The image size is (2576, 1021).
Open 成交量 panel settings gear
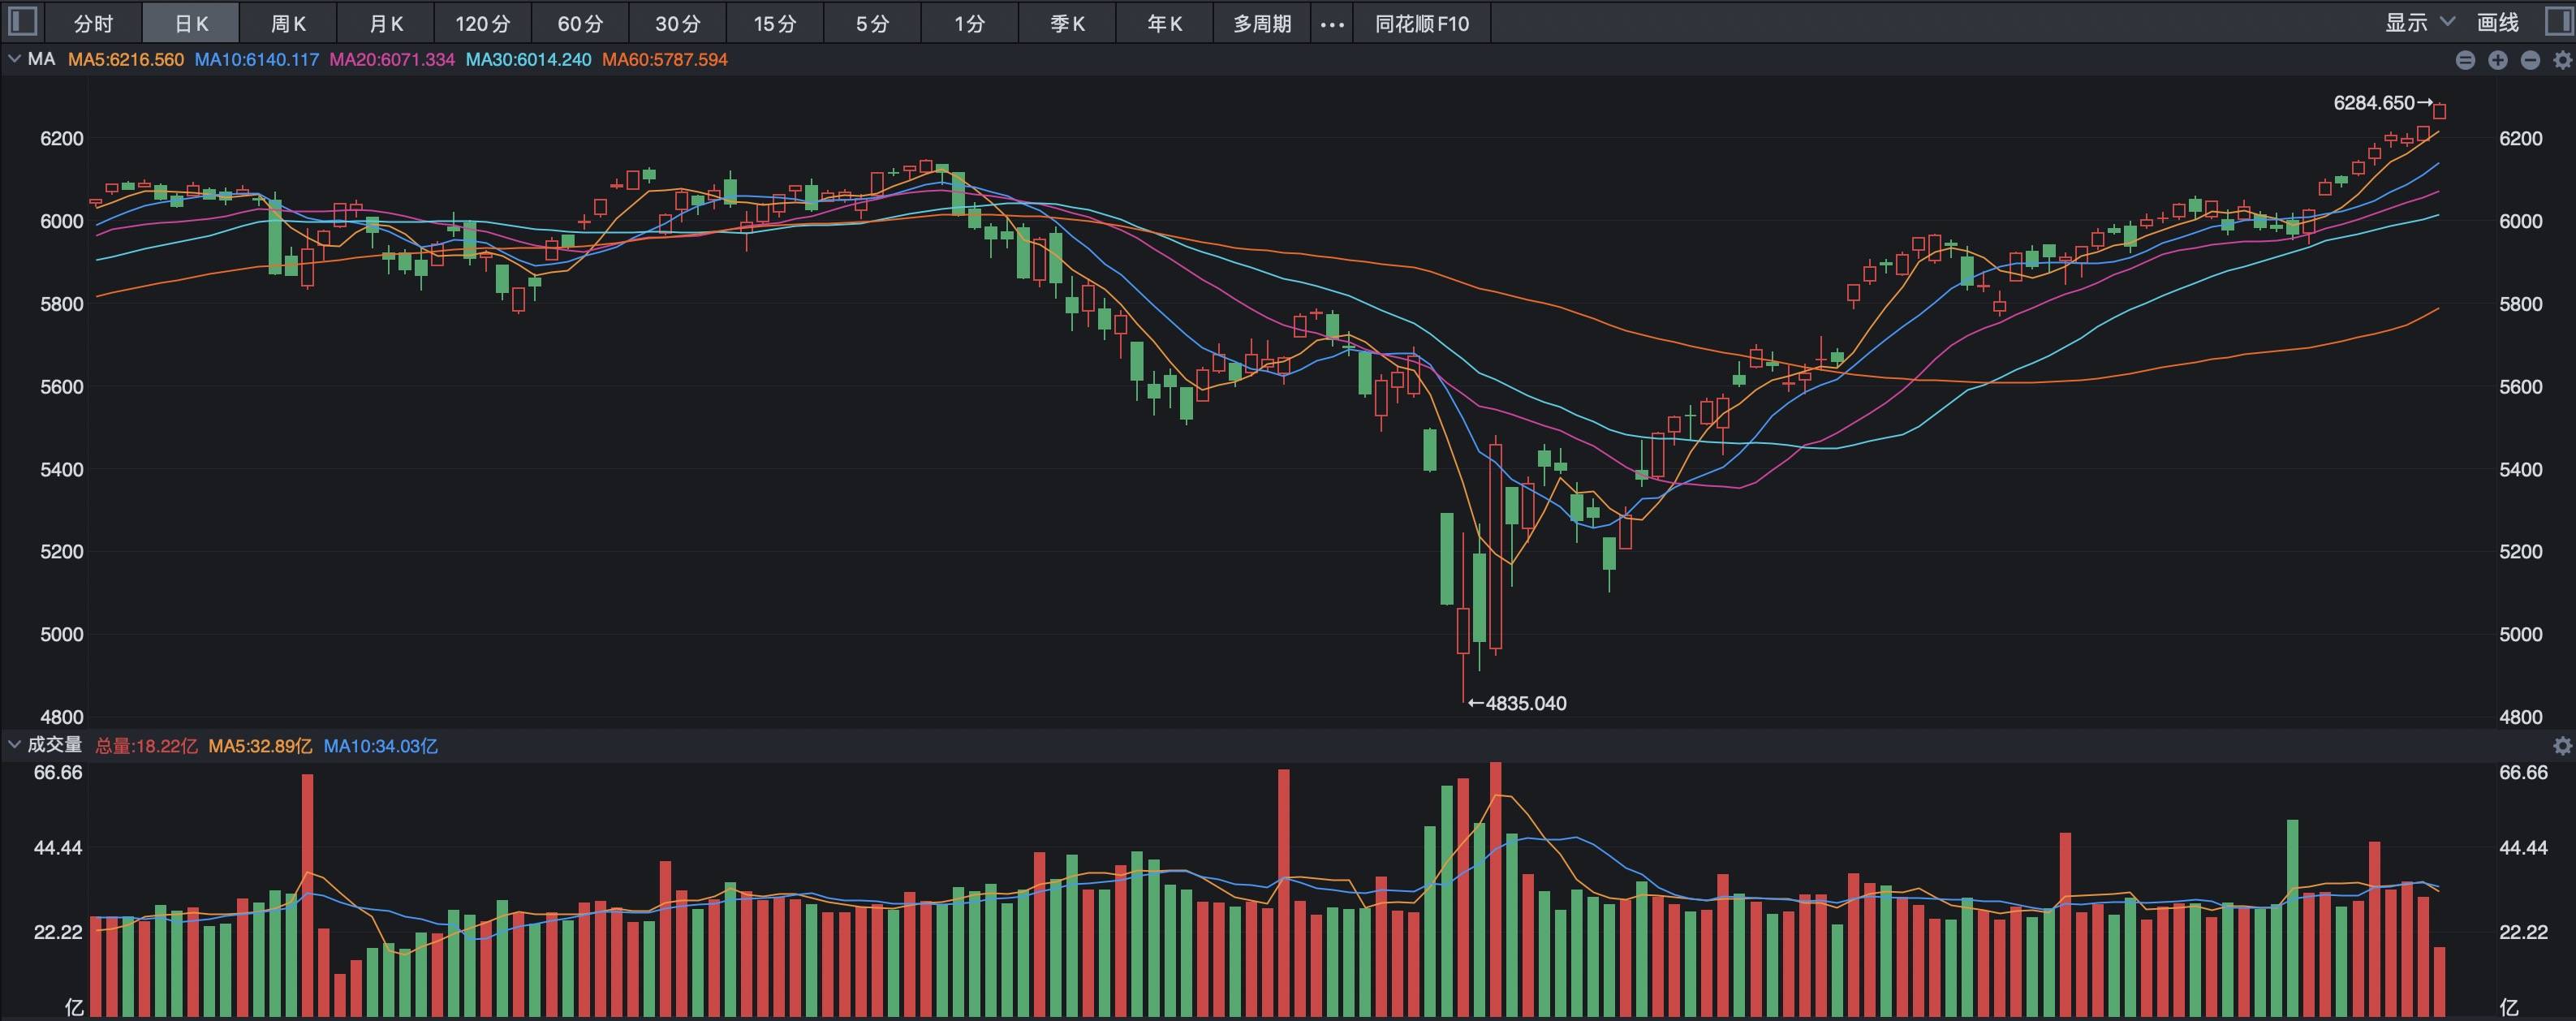2562,746
